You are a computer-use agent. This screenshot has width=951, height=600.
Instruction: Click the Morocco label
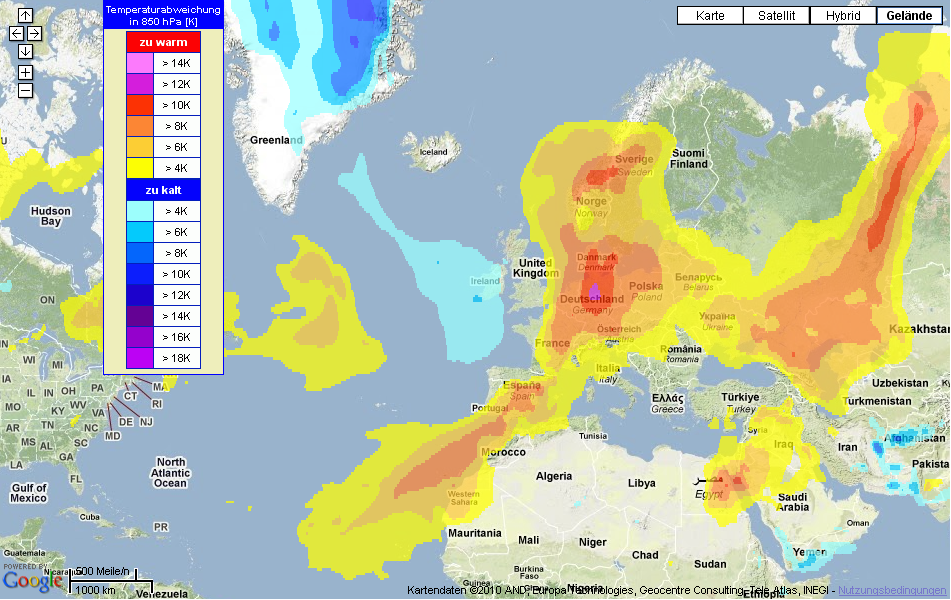click(x=503, y=452)
